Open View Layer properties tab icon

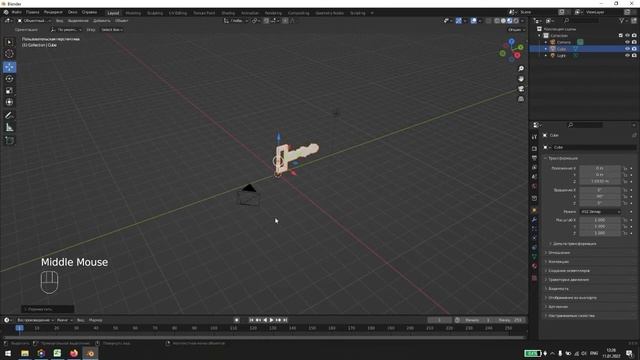(534, 167)
